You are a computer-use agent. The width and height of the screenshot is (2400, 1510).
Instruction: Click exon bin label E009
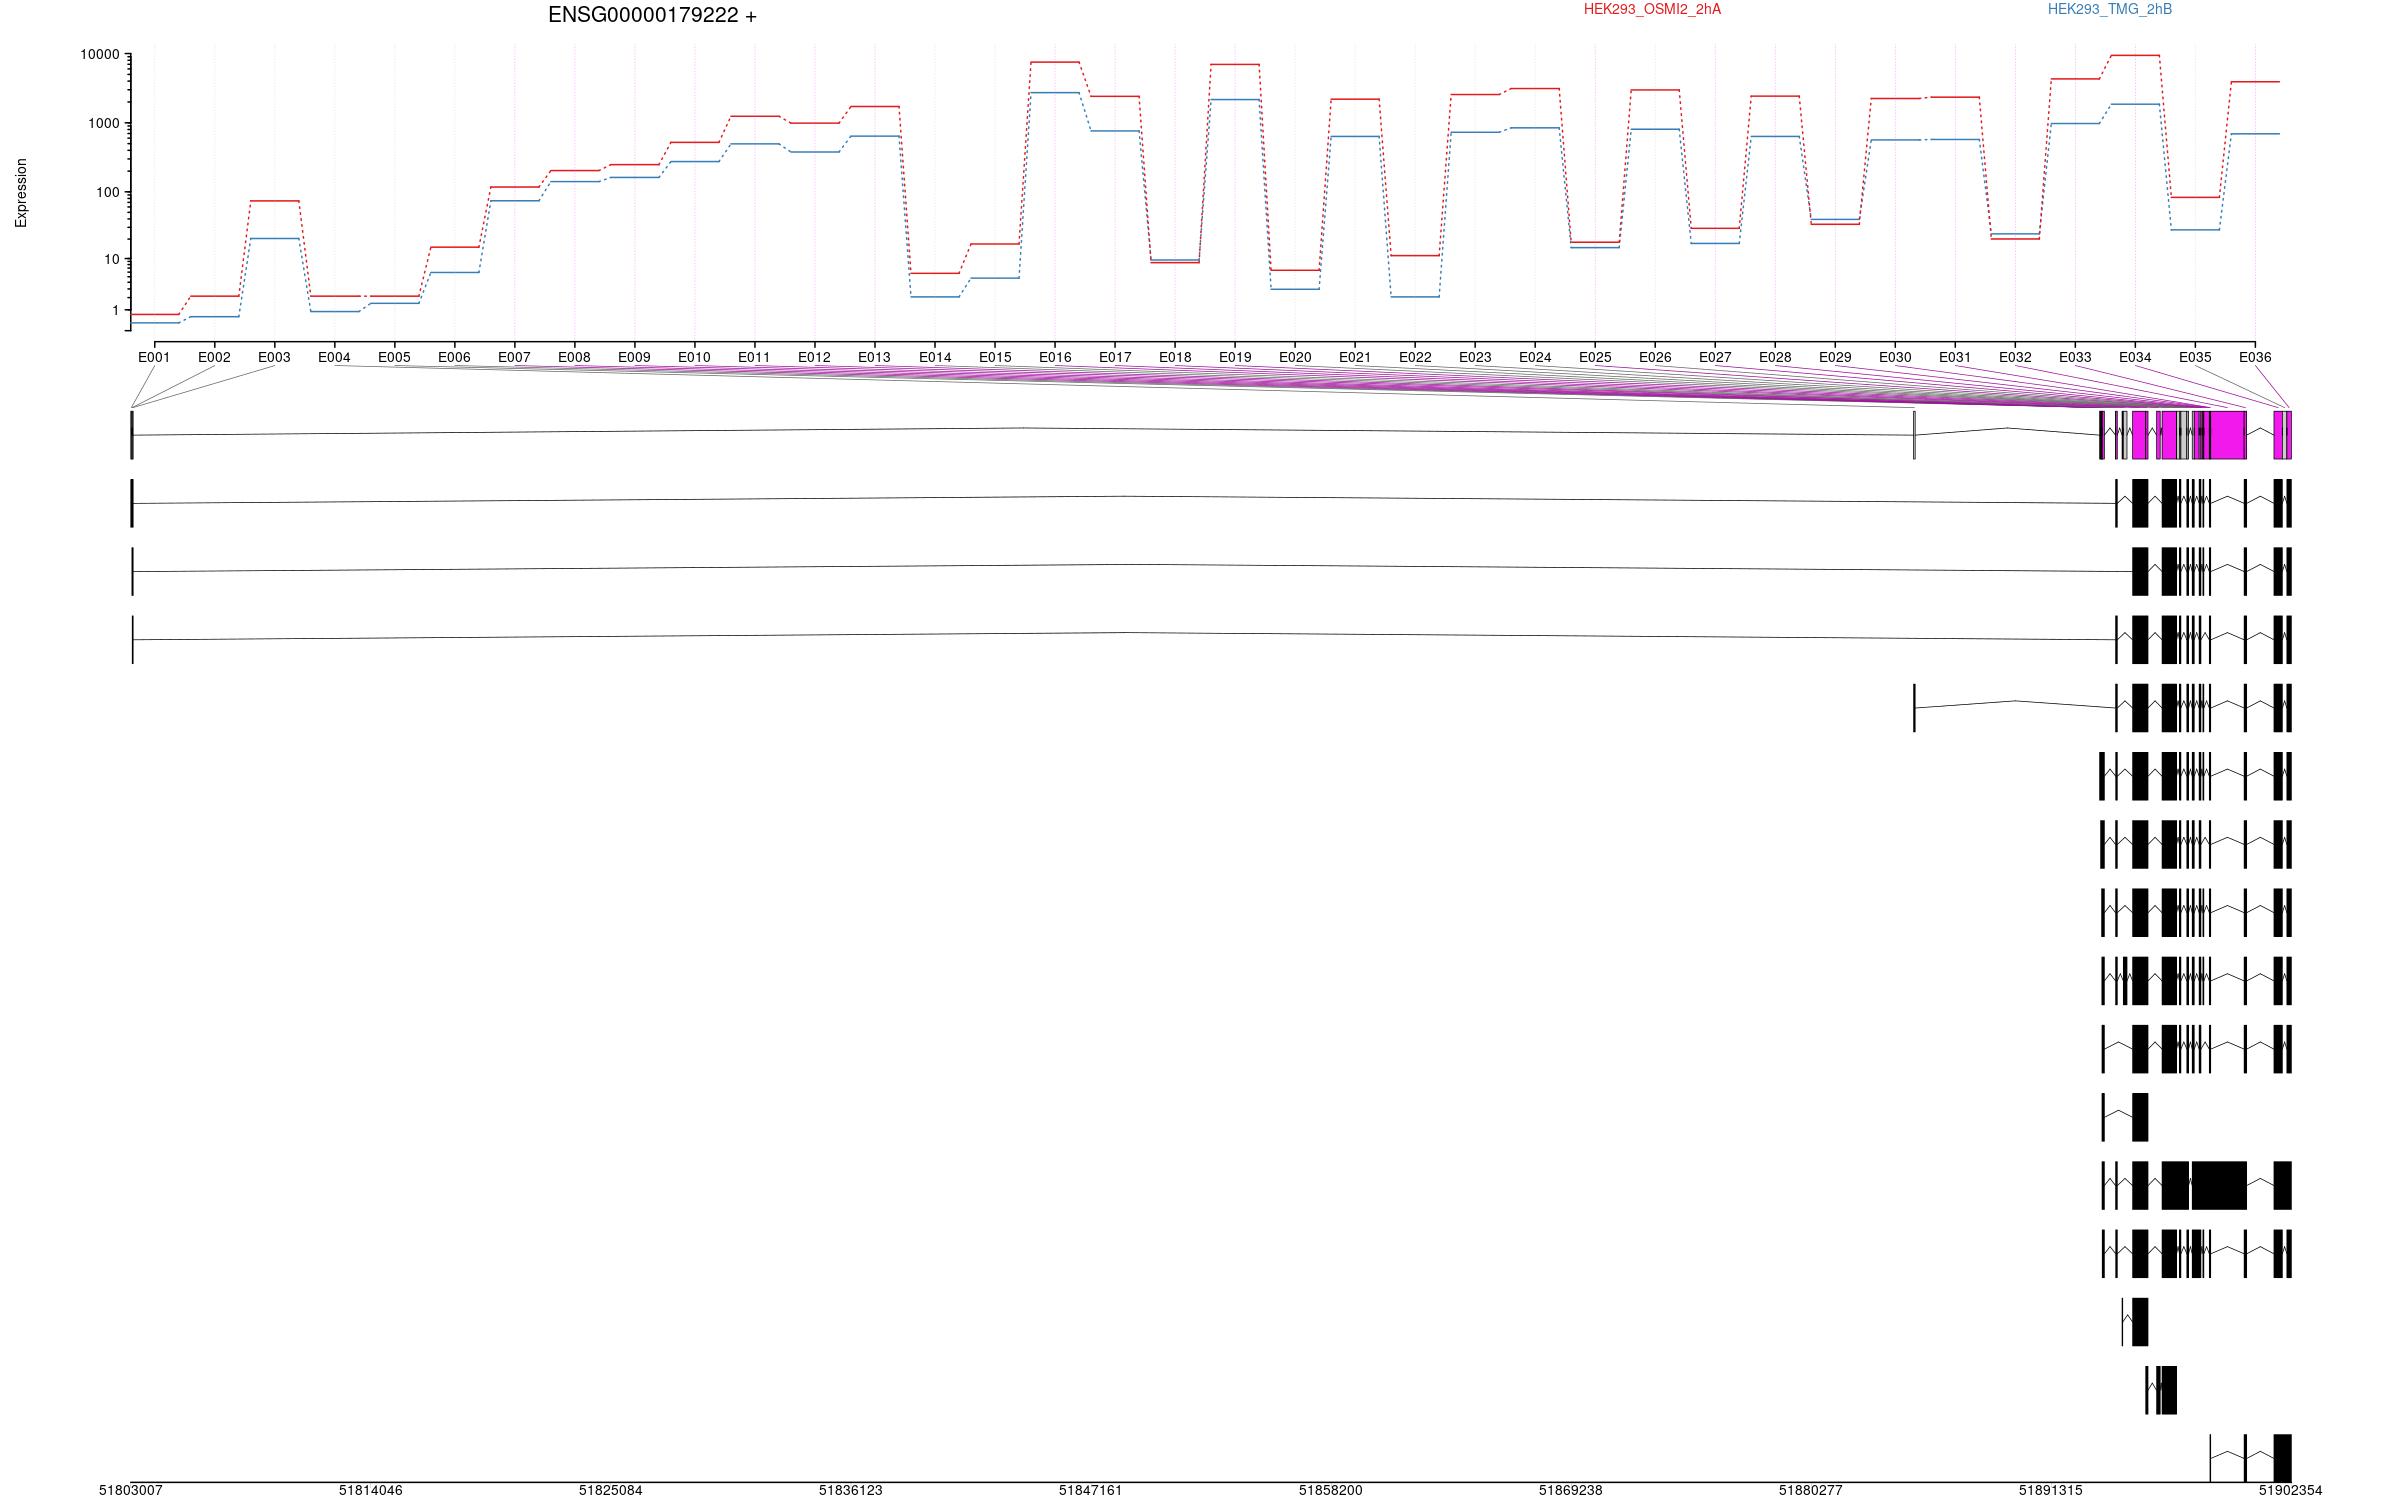[x=634, y=357]
